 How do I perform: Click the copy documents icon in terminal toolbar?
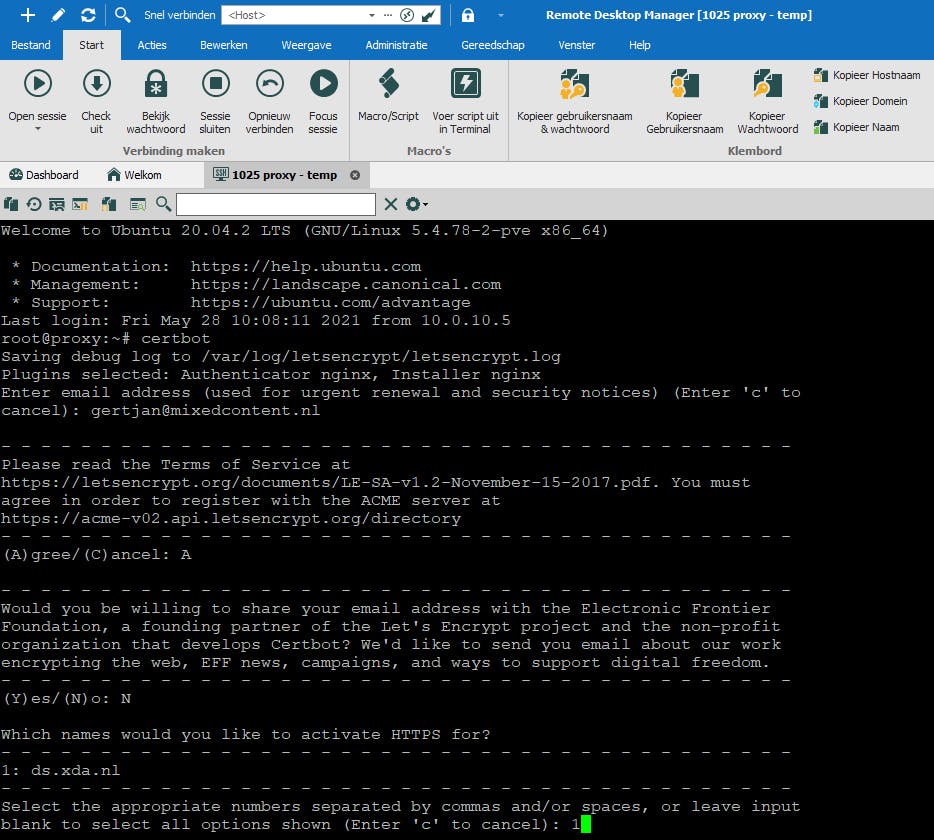(x=11, y=204)
